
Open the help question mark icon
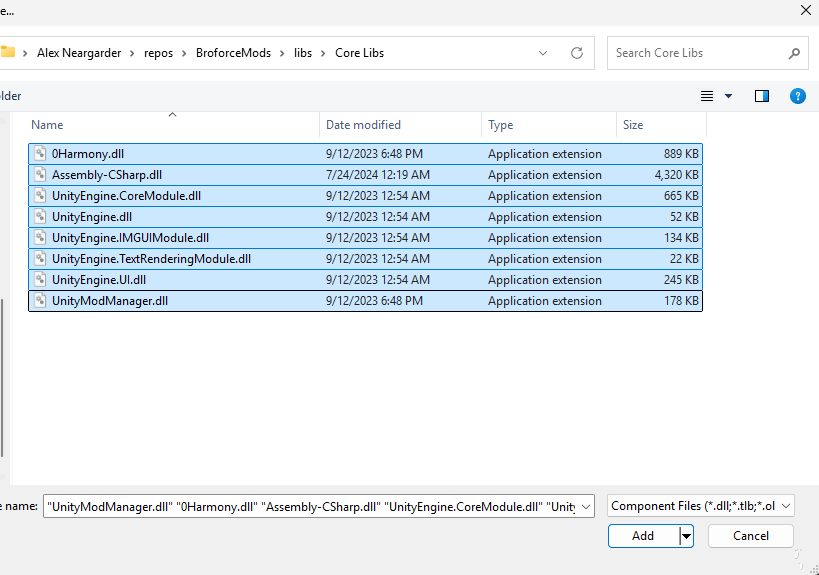pyautogui.click(x=798, y=96)
